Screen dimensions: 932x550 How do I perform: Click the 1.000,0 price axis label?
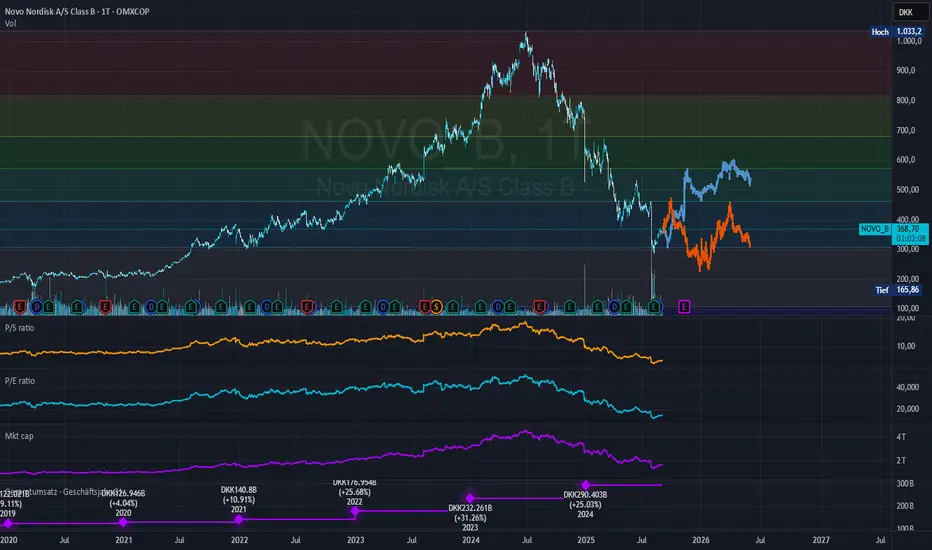tap(909, 41)
